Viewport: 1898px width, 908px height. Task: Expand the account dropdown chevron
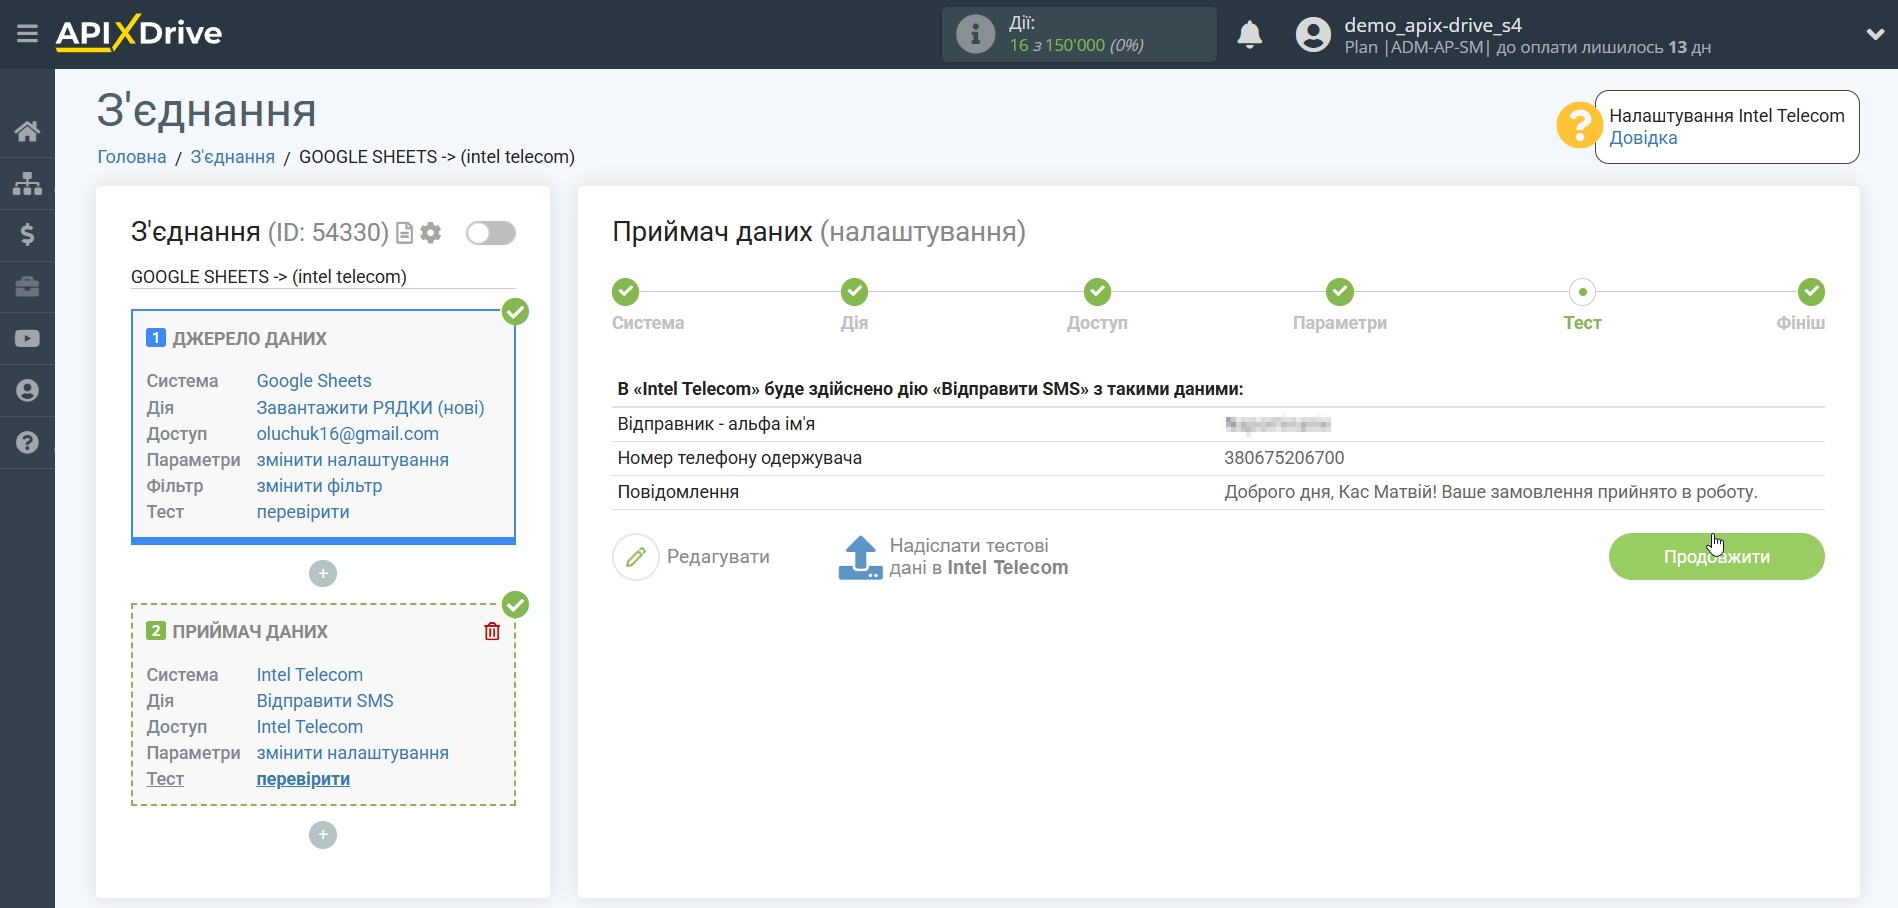point(1875,34)
